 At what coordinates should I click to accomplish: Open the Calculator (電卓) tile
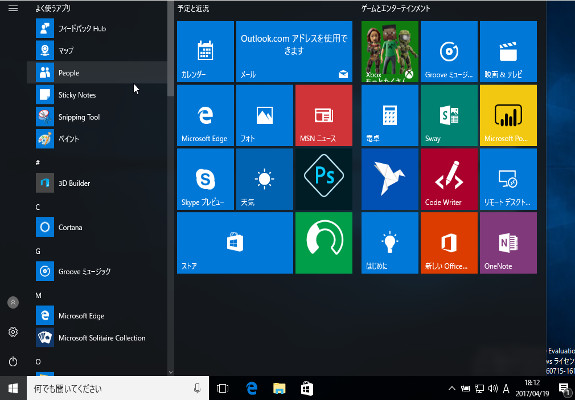[x=390, y=115]
